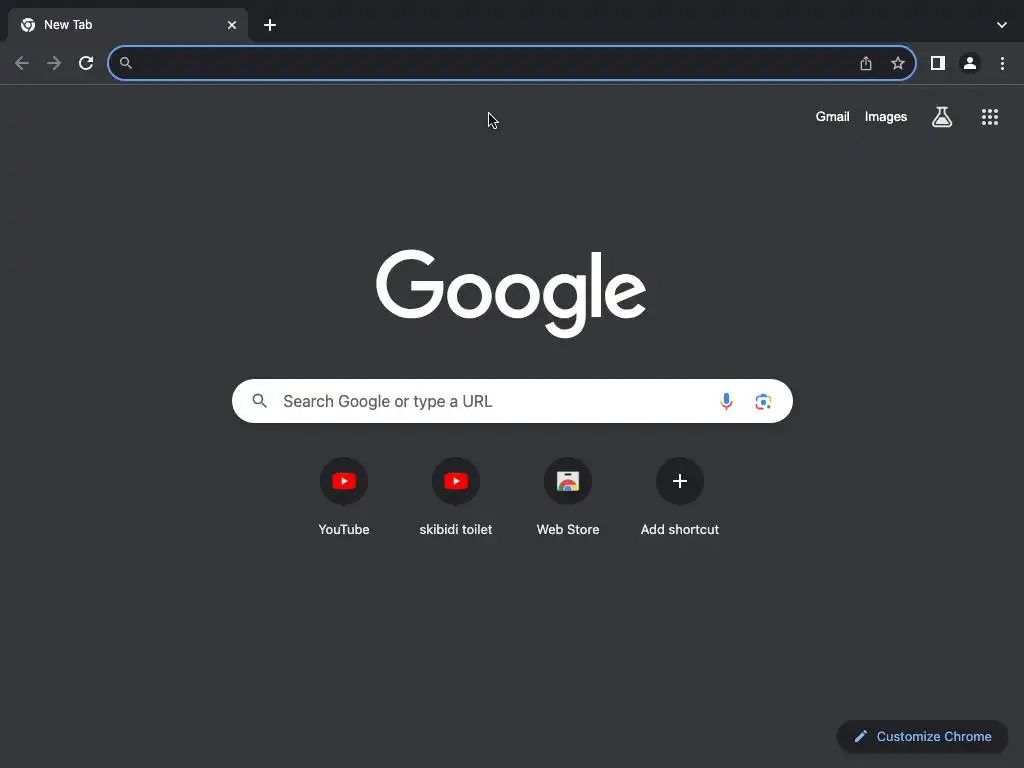Go back with the back arrow

point(22,63)
